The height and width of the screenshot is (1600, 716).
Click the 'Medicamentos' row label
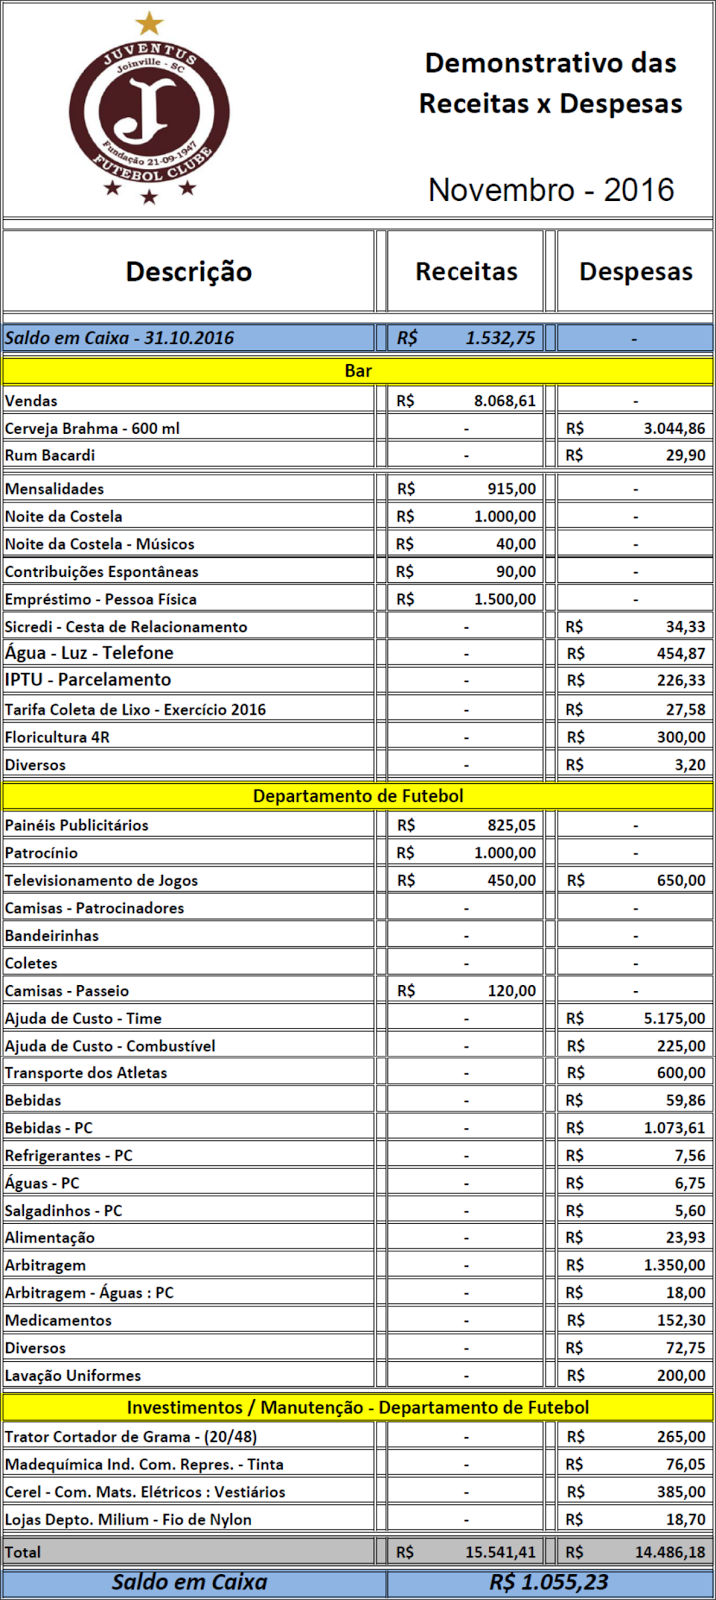click(58, 1320)
